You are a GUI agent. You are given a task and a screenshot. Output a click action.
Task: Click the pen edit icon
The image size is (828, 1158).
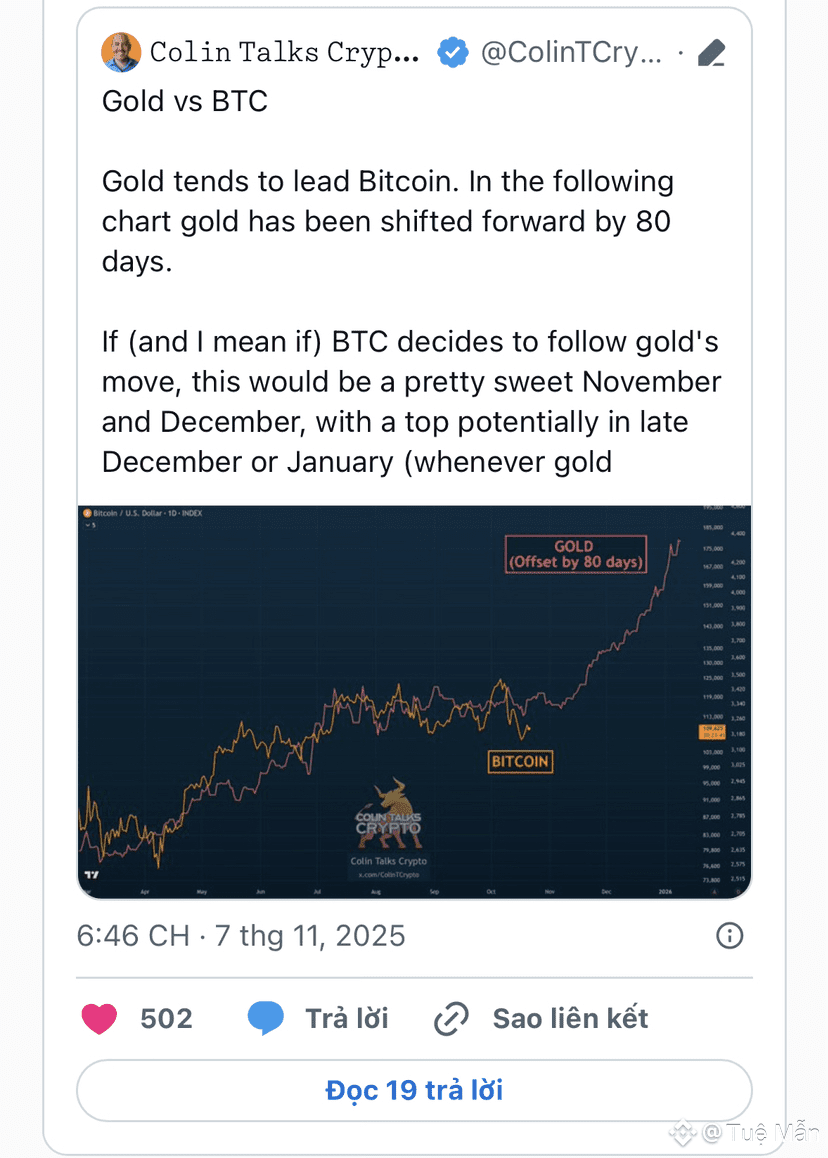click(711, 53)
